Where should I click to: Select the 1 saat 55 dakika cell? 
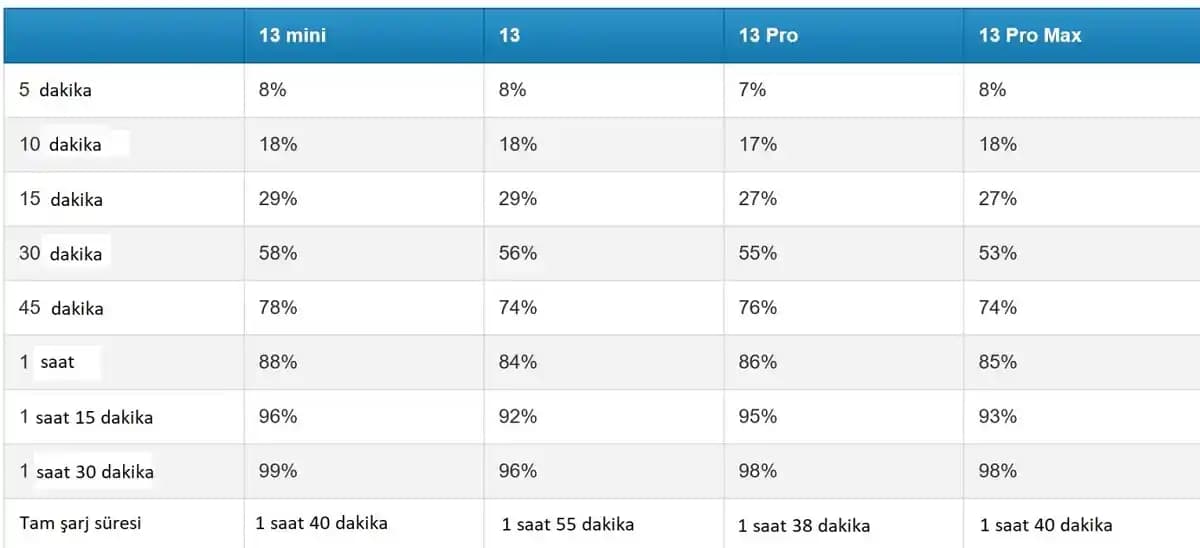pos(567,524)
